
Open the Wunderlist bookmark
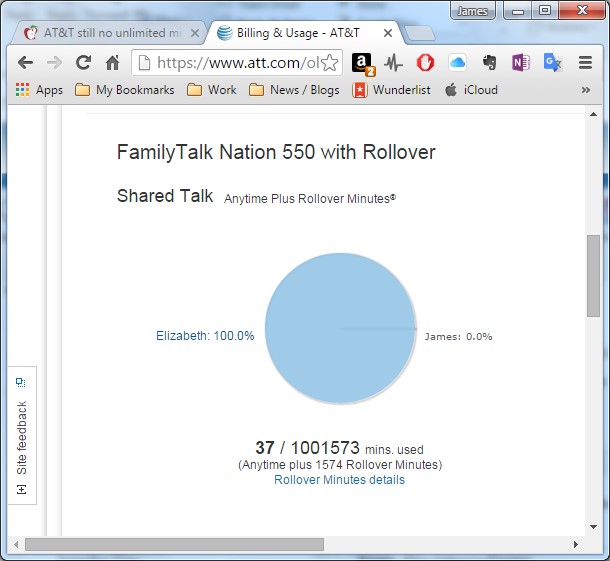click(391, 90)
